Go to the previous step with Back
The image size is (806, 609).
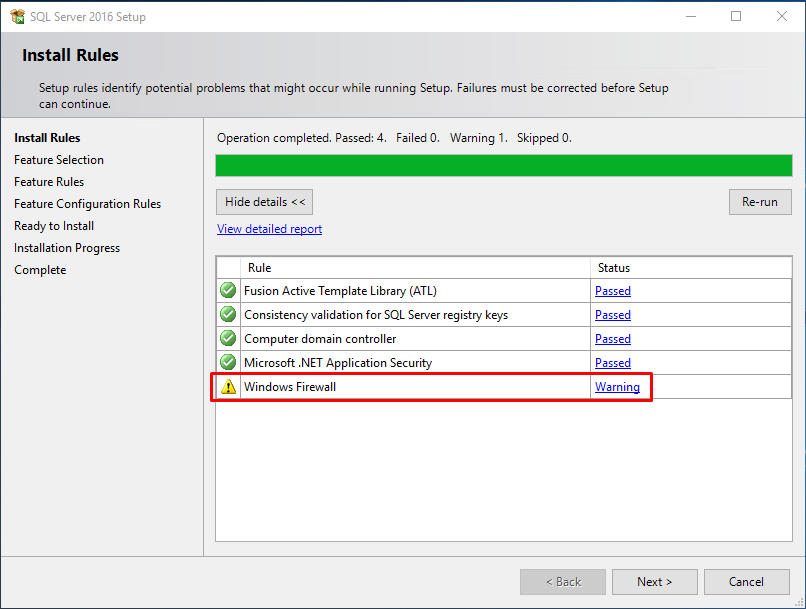[x=563, y=582]
